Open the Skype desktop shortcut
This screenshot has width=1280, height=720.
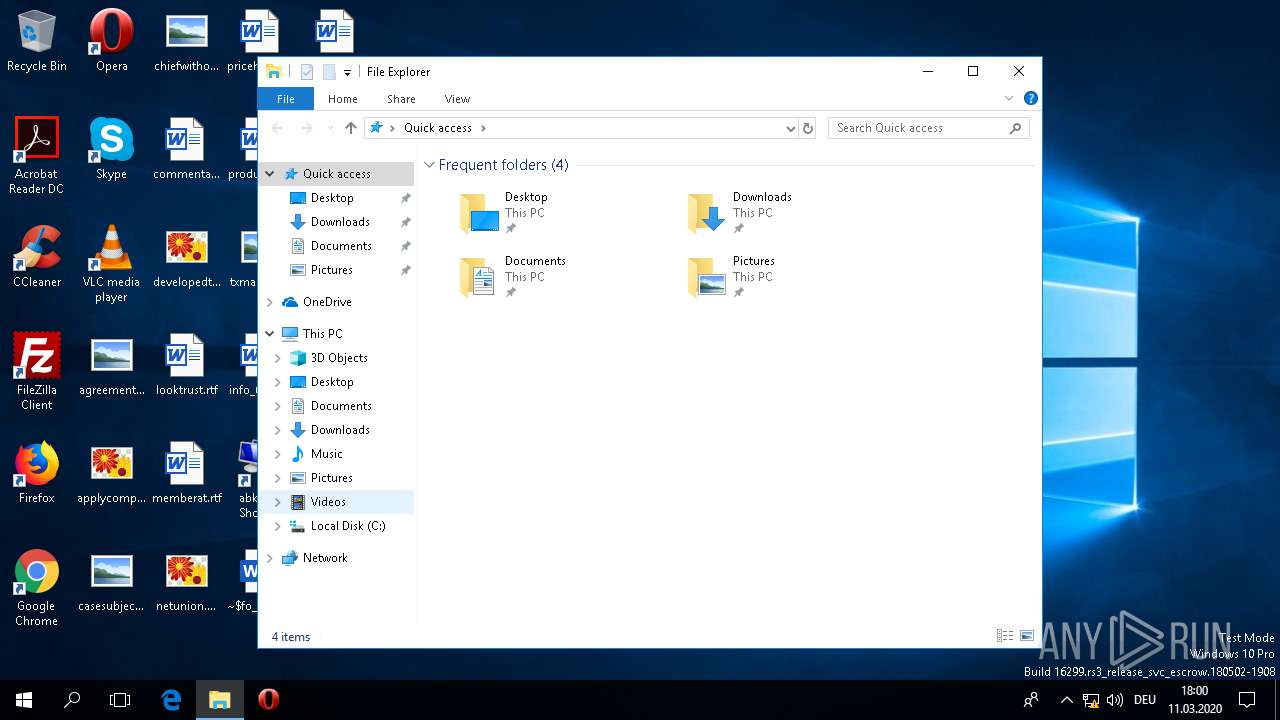pos(111,149)
